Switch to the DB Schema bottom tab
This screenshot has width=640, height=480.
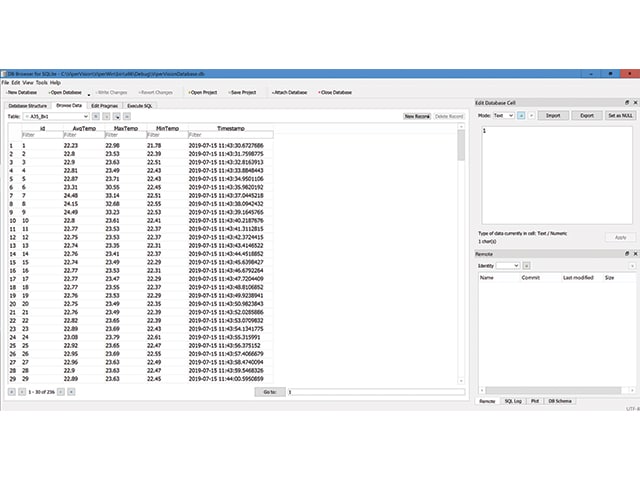[560, 401]
